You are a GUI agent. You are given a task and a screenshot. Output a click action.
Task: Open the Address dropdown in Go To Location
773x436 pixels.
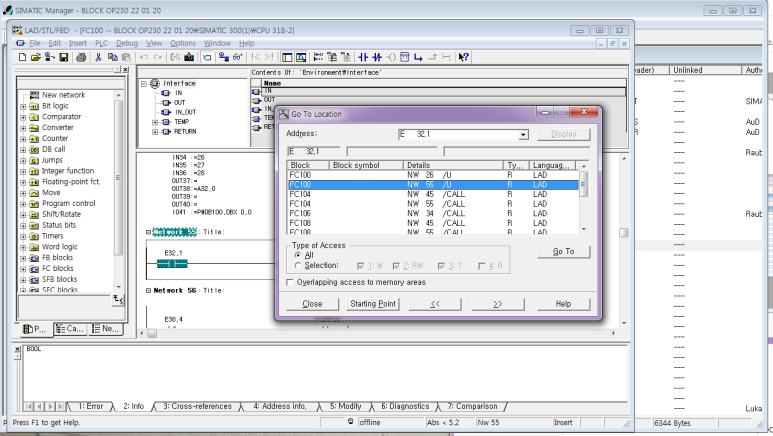[523, 135]
